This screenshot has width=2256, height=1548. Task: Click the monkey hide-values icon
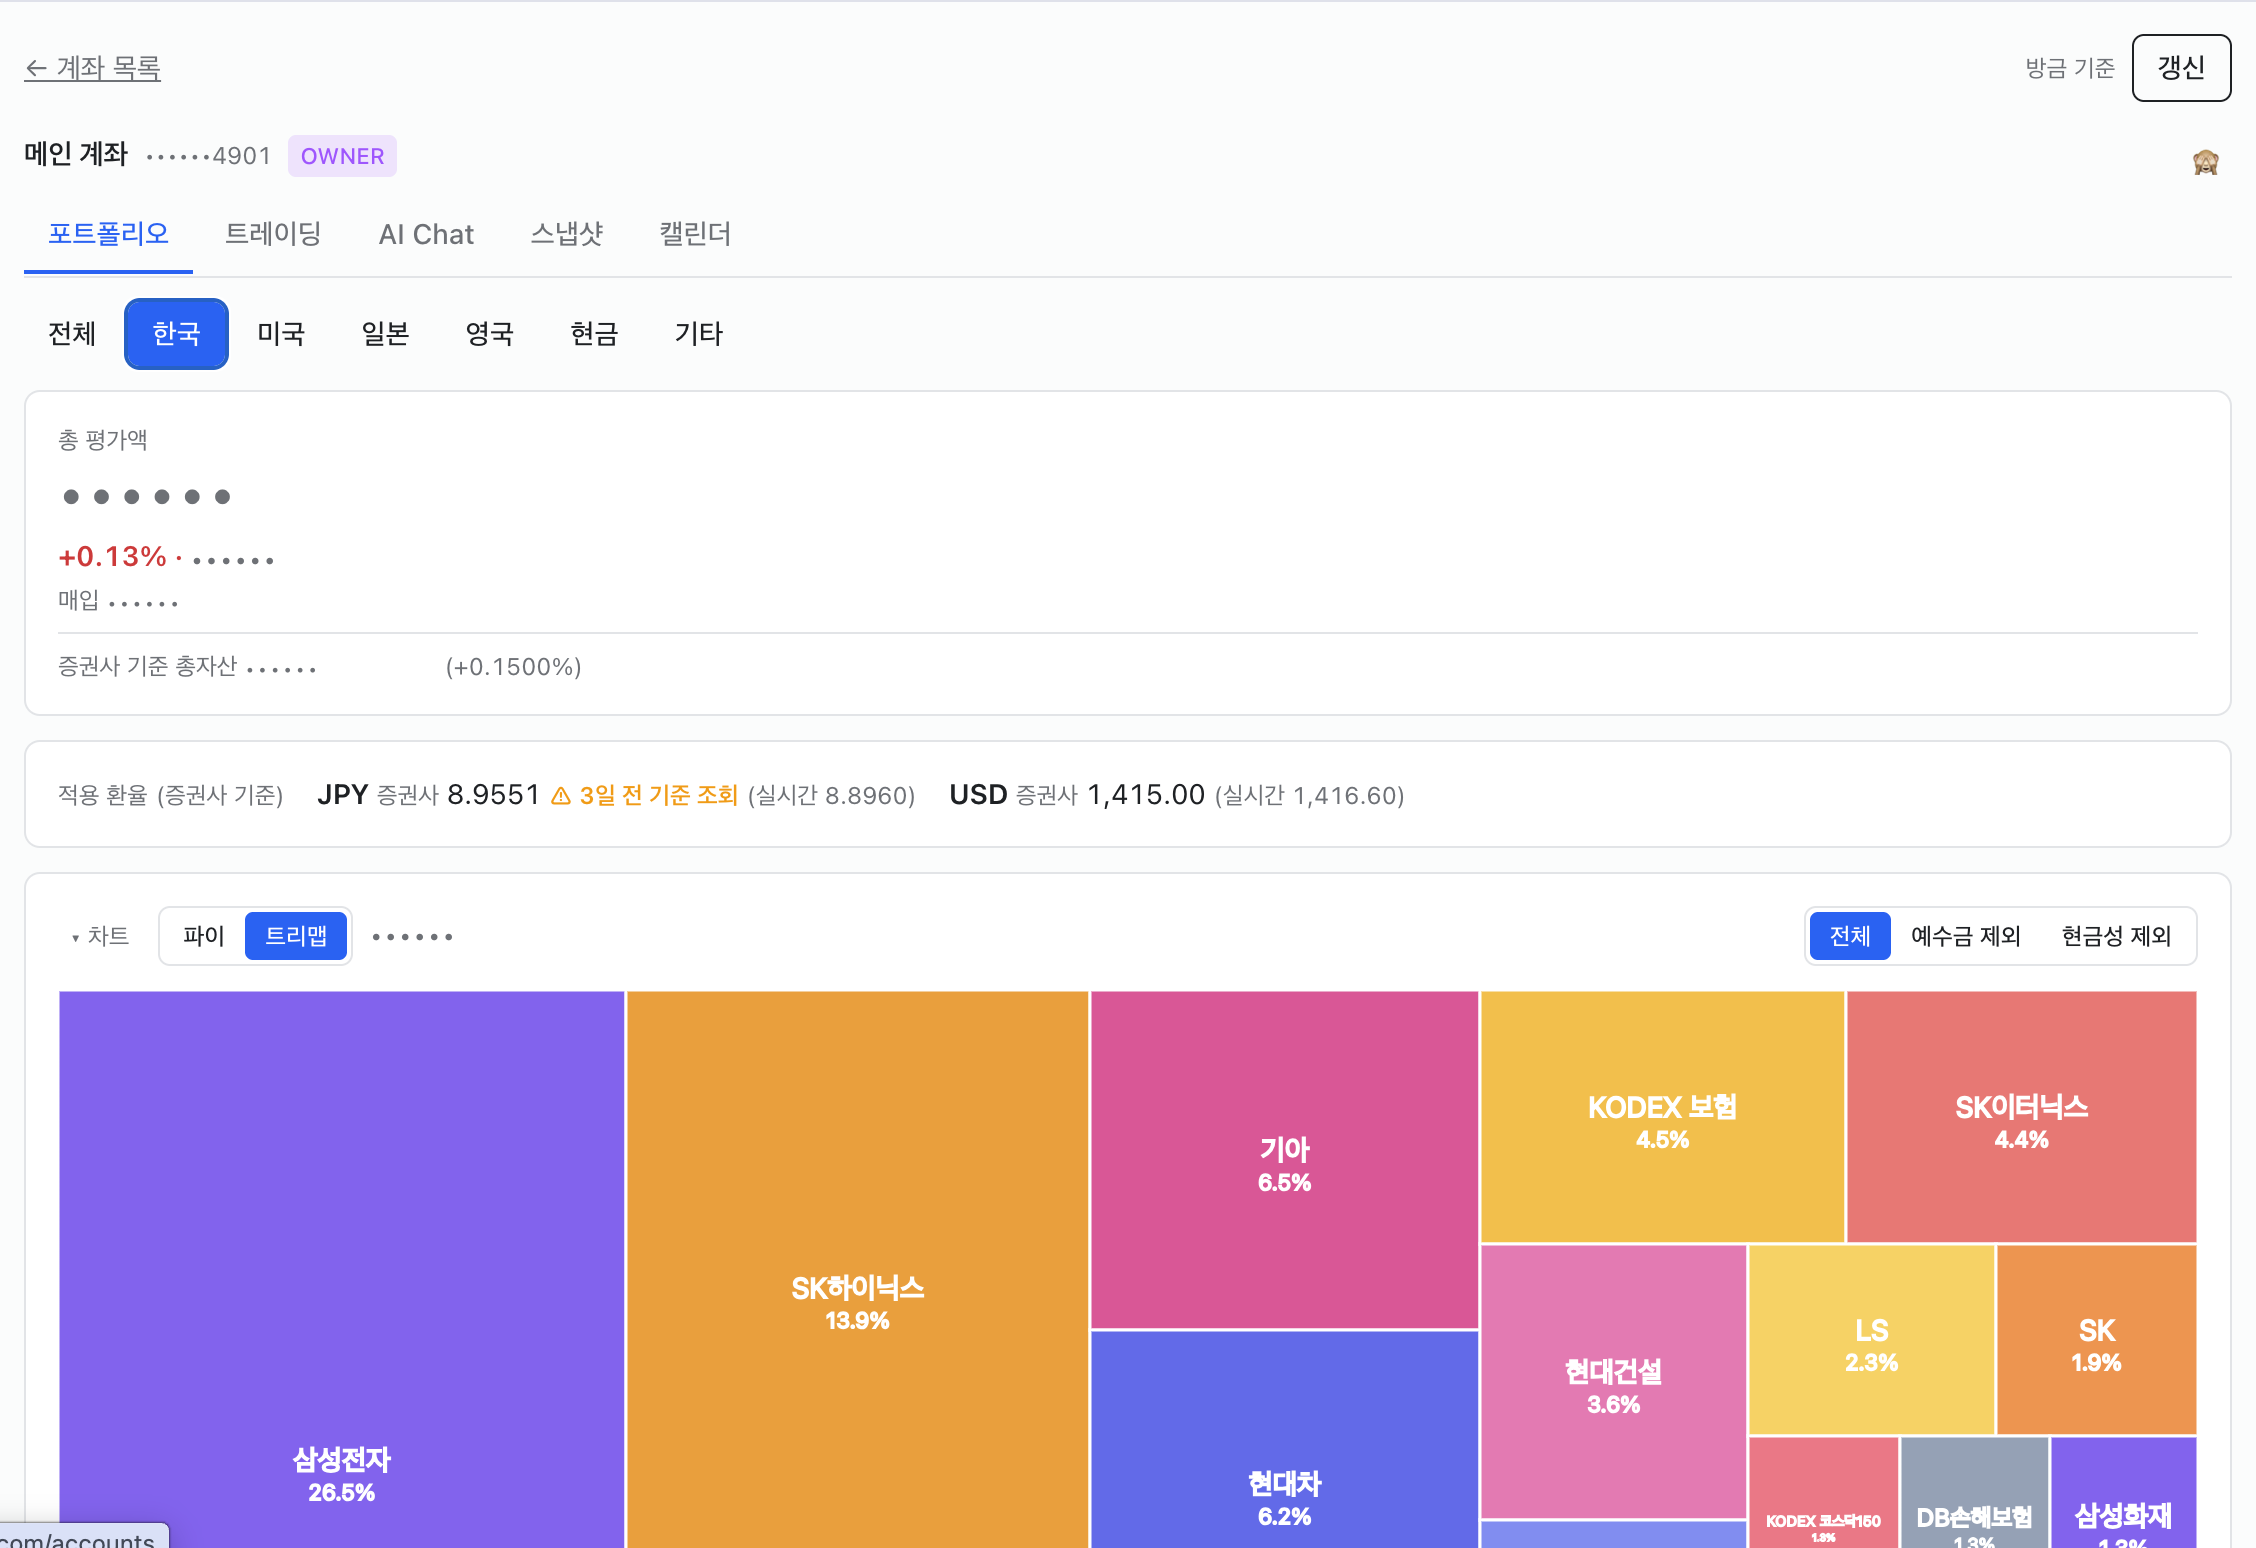2205,162
